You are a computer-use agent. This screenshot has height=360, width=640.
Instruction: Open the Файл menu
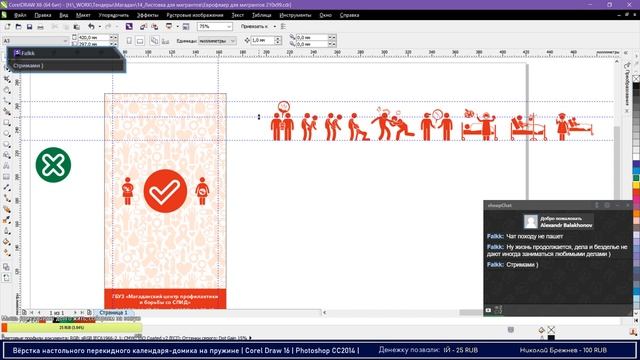coord(20,15)
